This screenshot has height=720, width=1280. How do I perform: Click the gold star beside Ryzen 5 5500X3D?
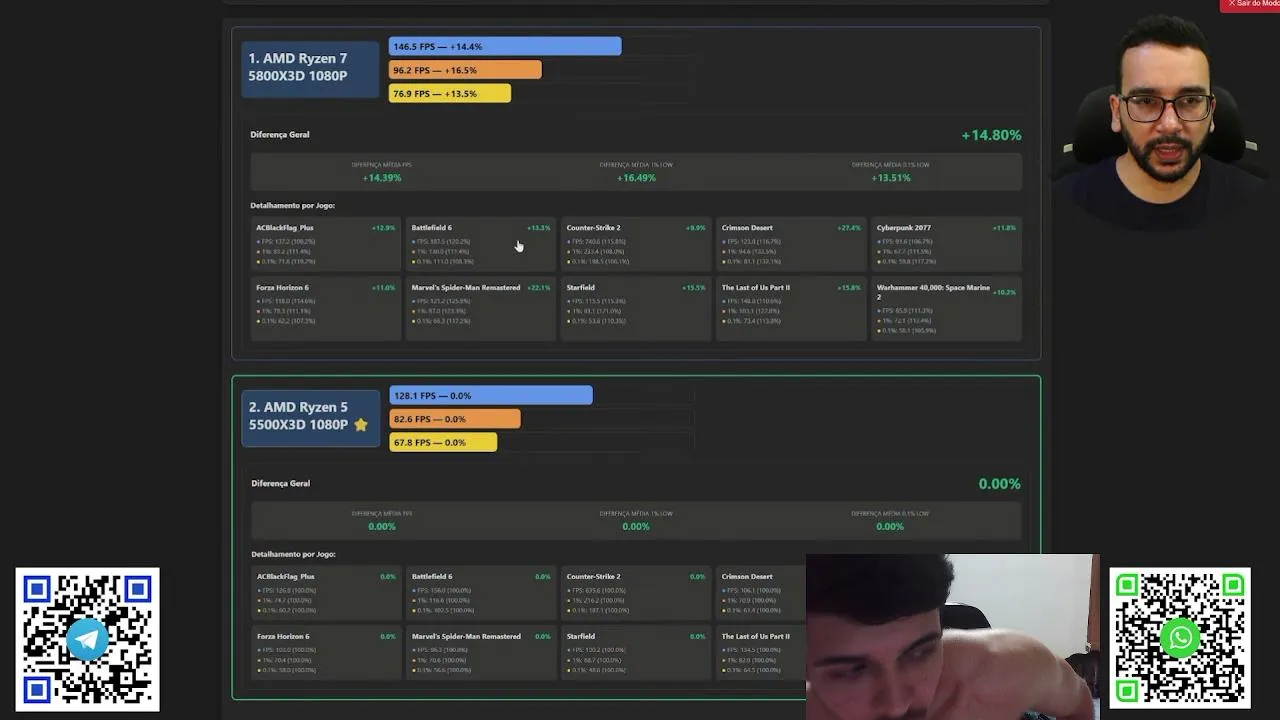361,425
